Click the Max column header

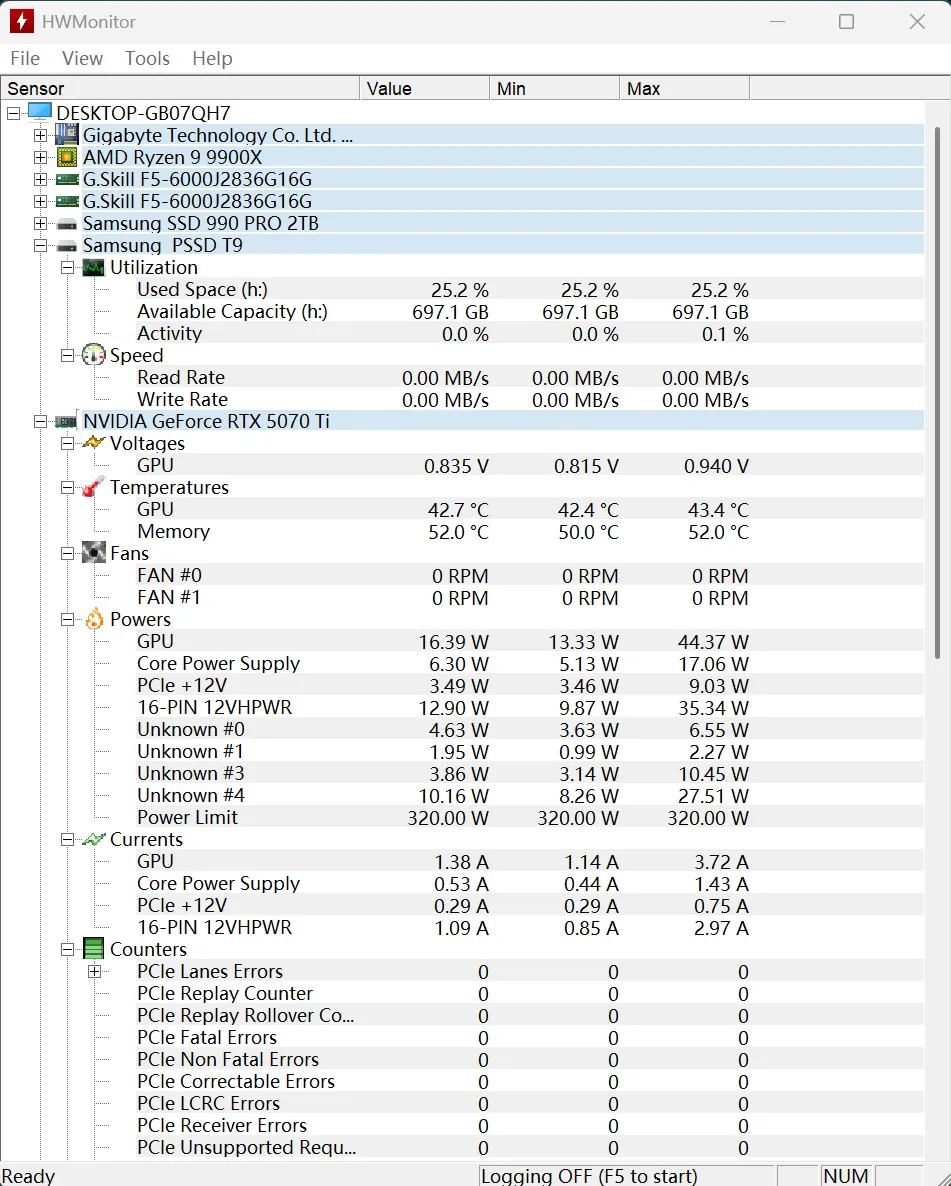coord(685,88)
